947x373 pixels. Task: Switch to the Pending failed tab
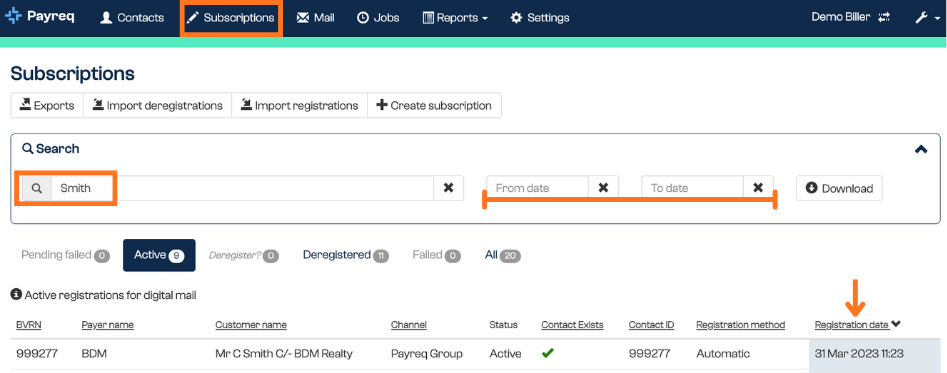point(65,255)
